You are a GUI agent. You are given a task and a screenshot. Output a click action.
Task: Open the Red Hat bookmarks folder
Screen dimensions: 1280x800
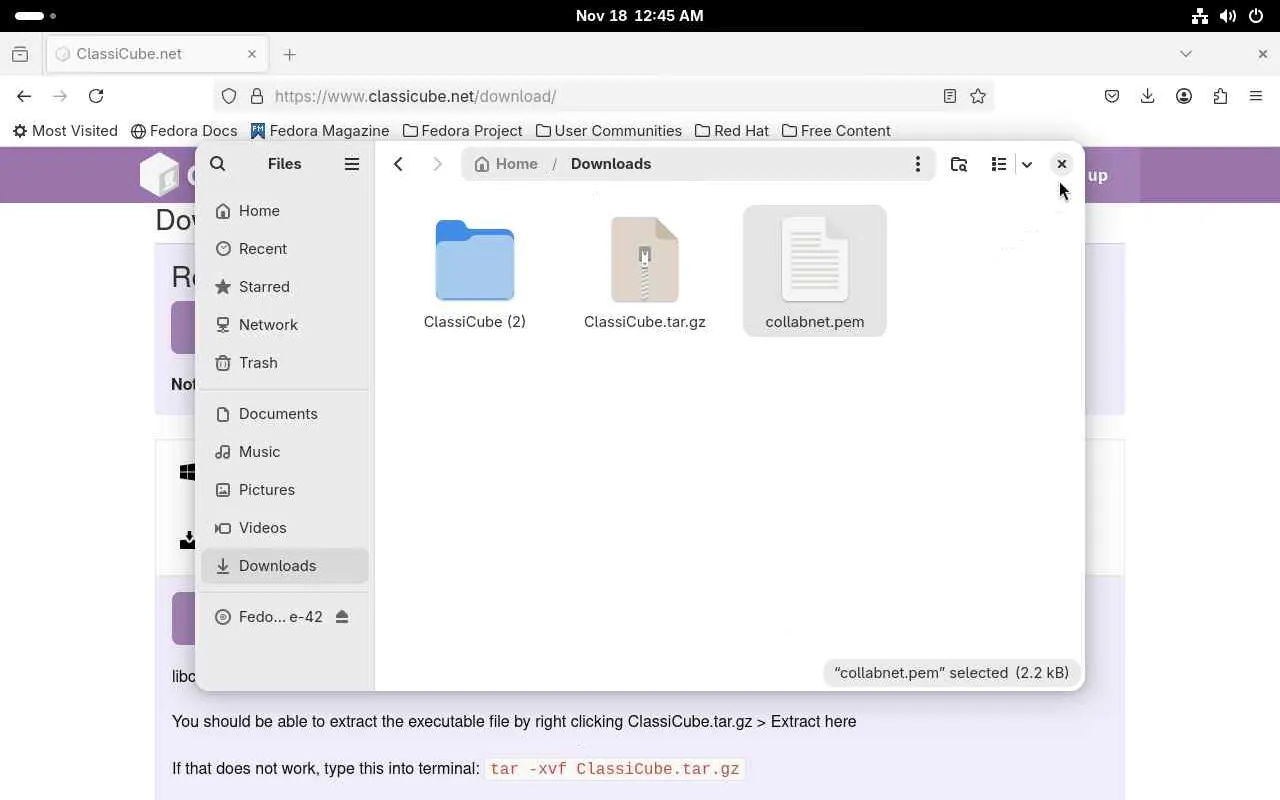(732, 131)
